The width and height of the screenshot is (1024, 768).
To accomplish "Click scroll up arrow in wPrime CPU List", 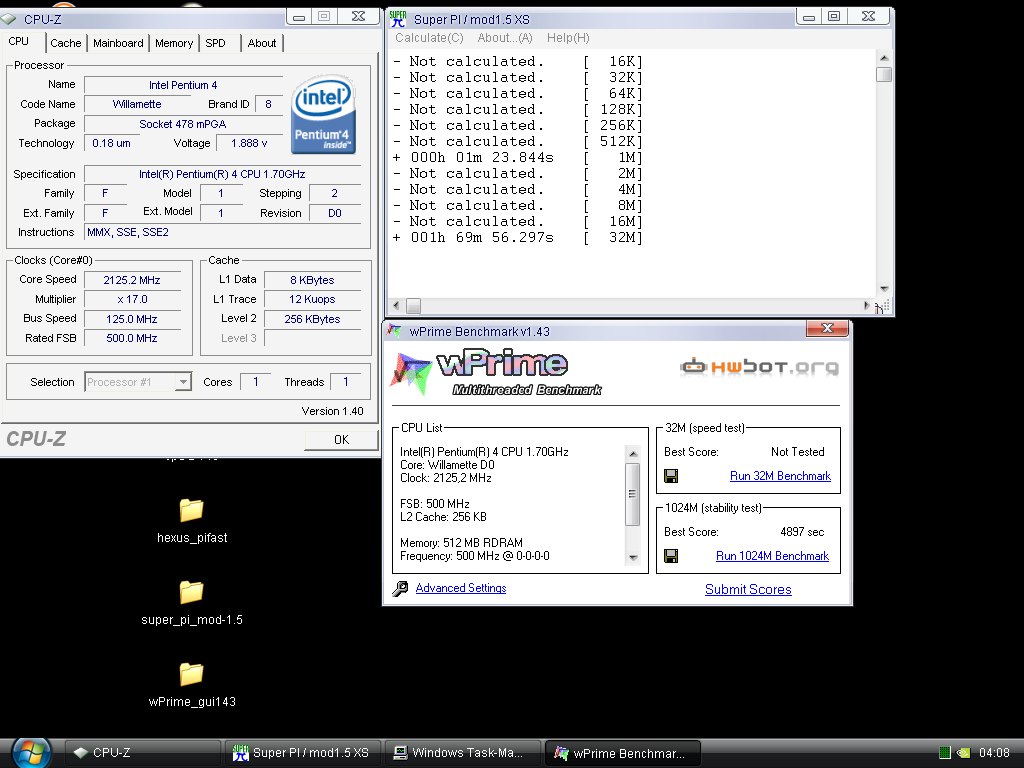I will 632,454.
